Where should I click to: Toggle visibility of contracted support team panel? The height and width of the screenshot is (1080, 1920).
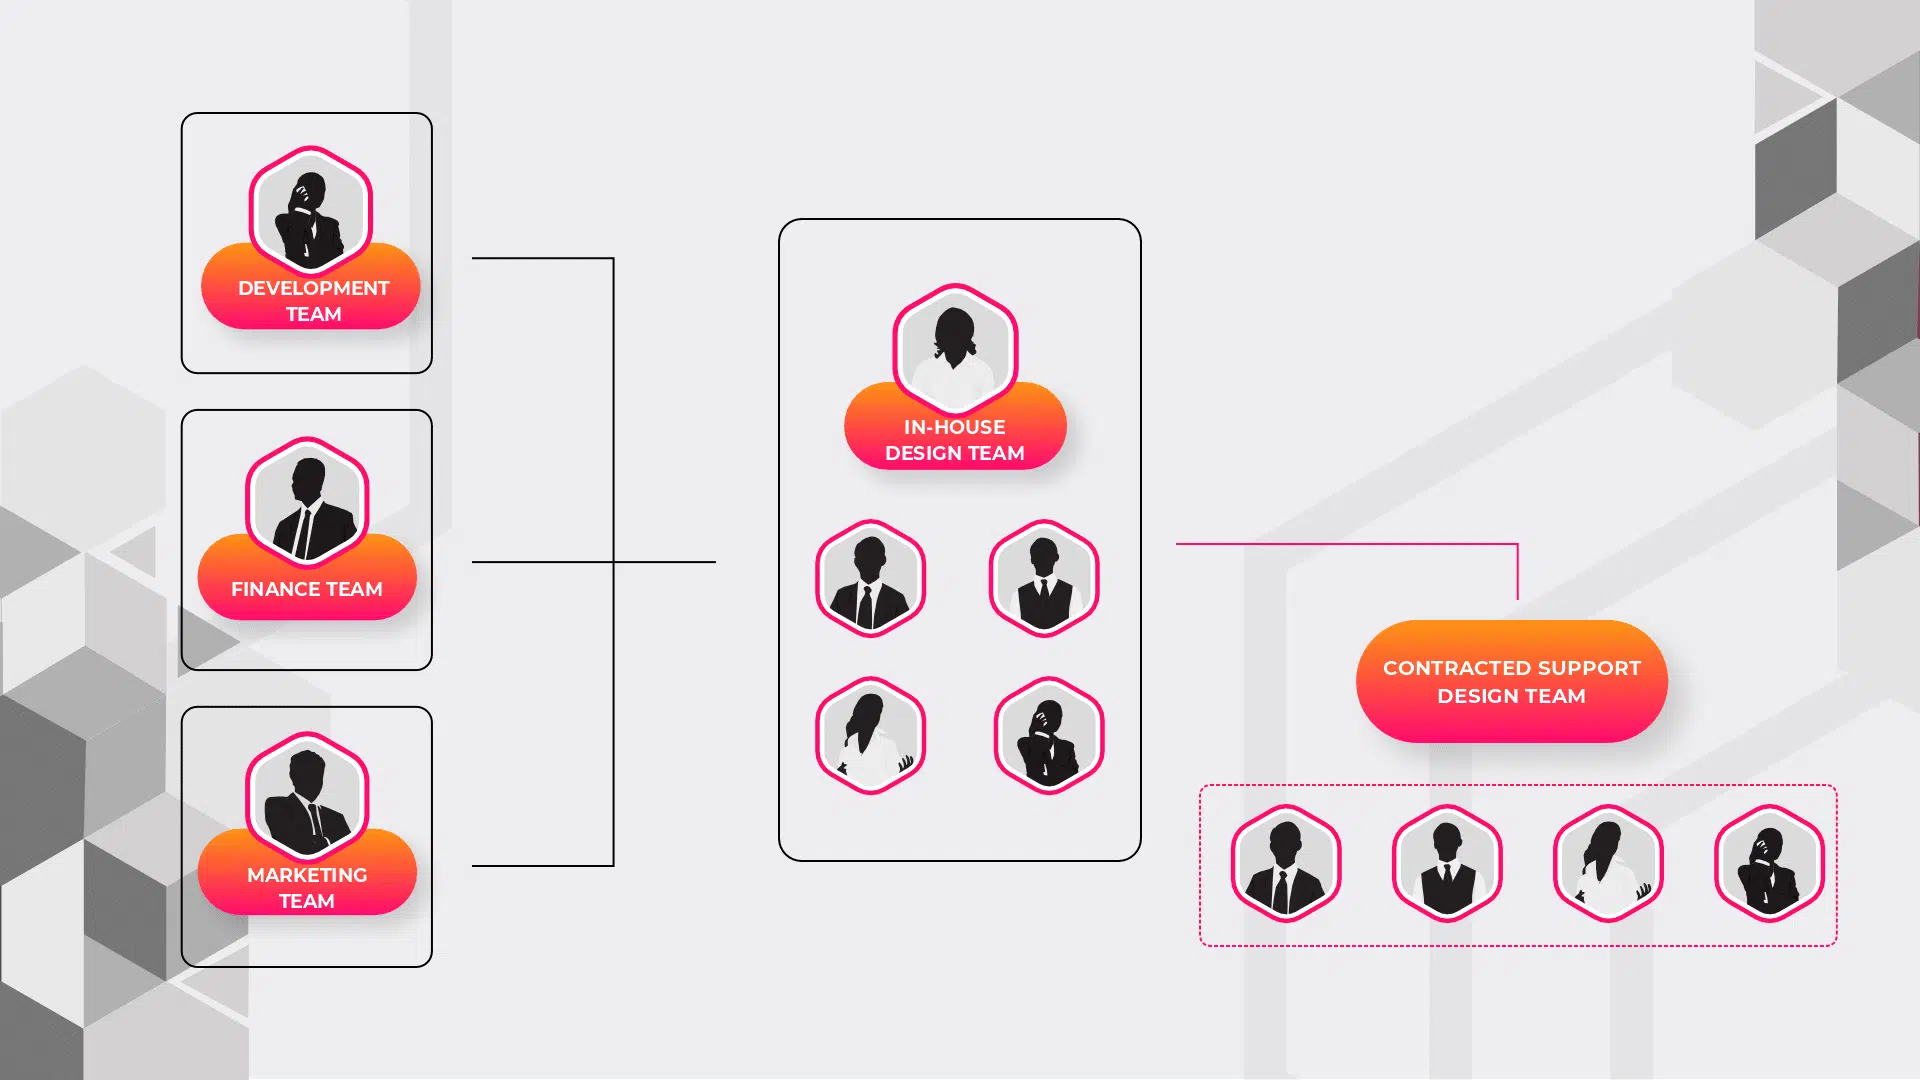tap(1511, 682)
